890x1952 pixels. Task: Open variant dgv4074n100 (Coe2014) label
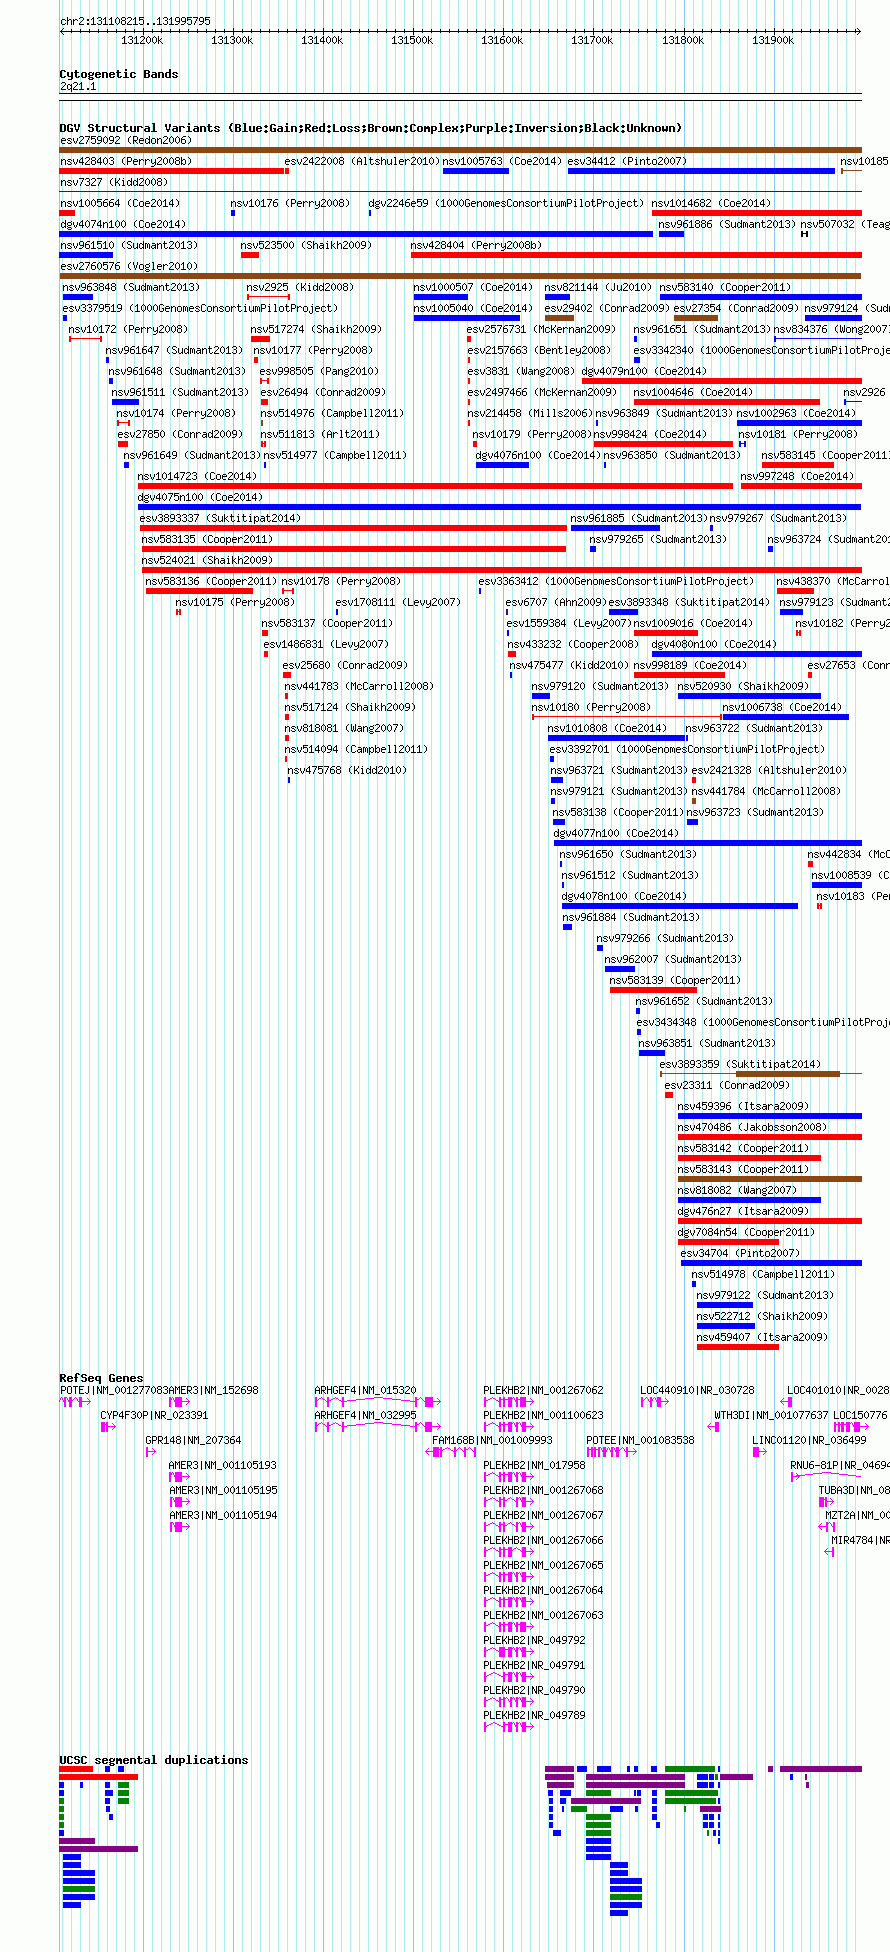tap(122, 224)
